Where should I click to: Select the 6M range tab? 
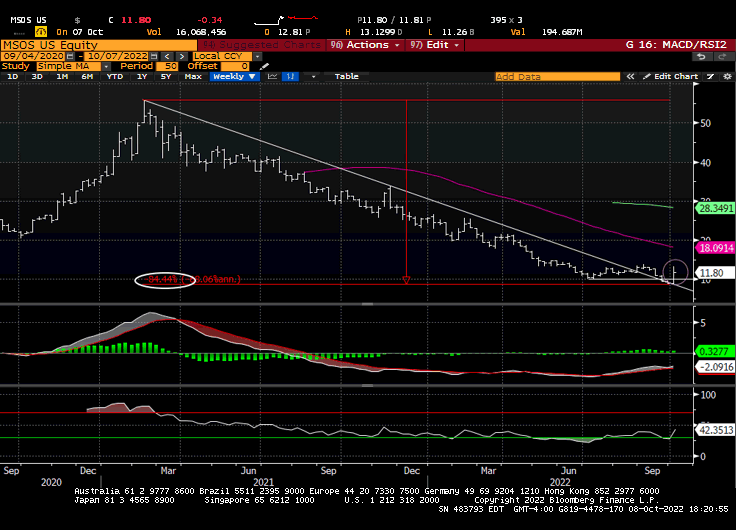point(87,77)
